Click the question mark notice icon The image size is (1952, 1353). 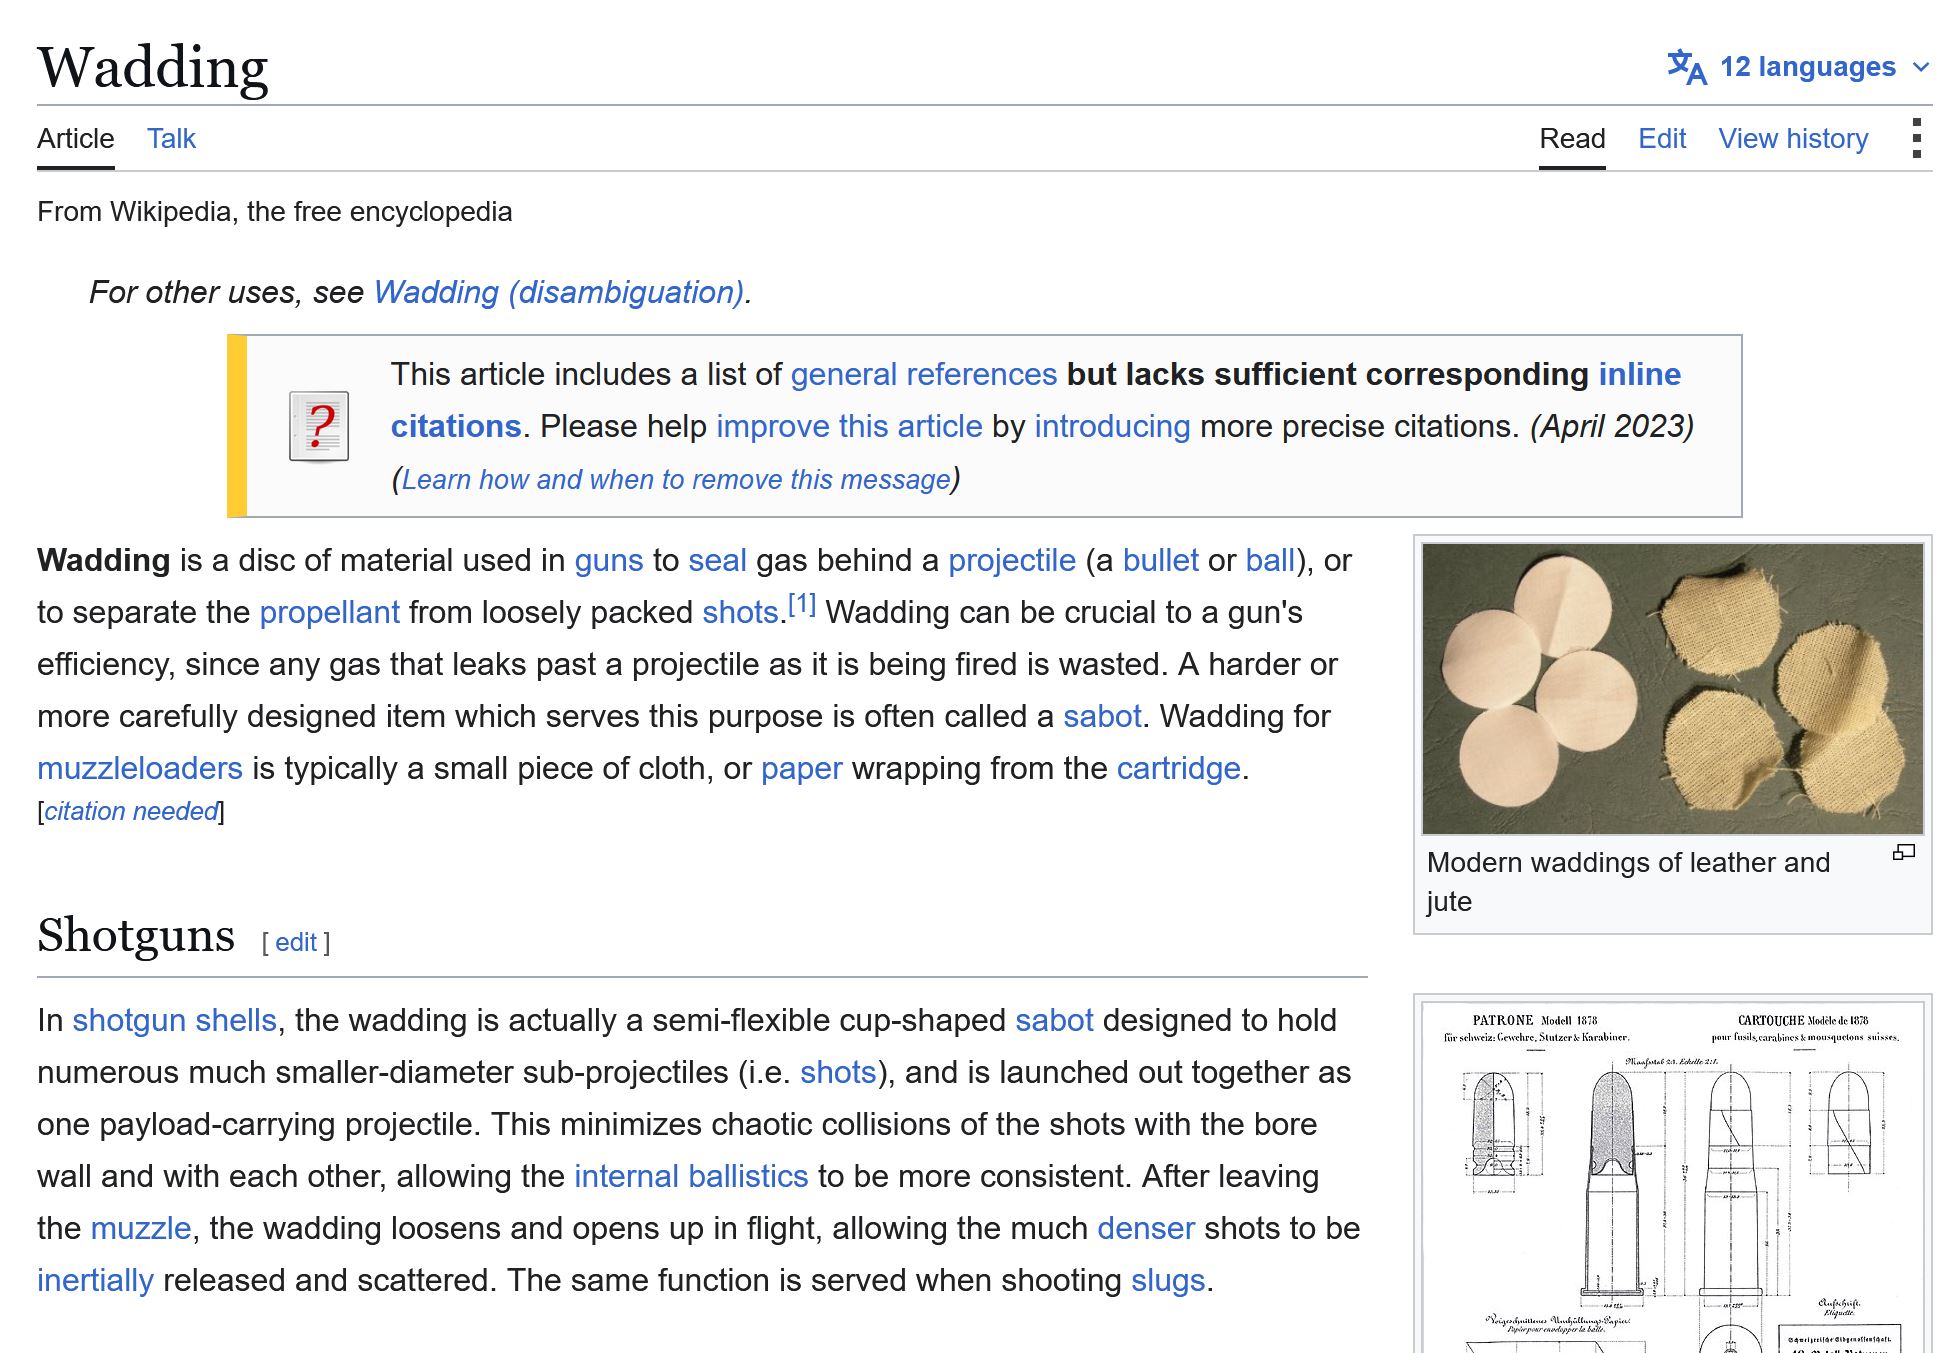319,426
